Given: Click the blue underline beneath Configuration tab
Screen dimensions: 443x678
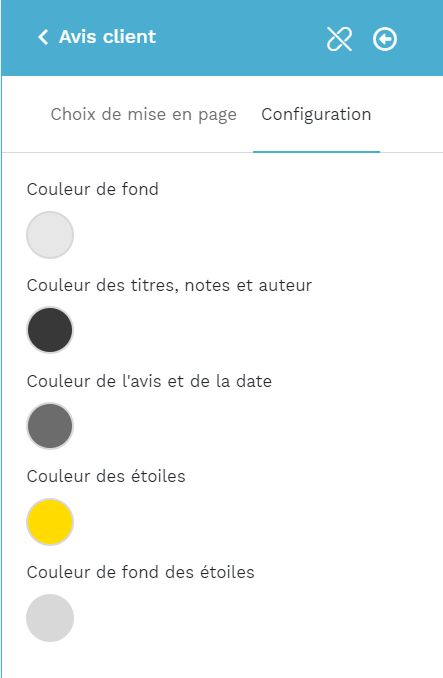Looking at the screenshot, I should click(x=316, y=152).
